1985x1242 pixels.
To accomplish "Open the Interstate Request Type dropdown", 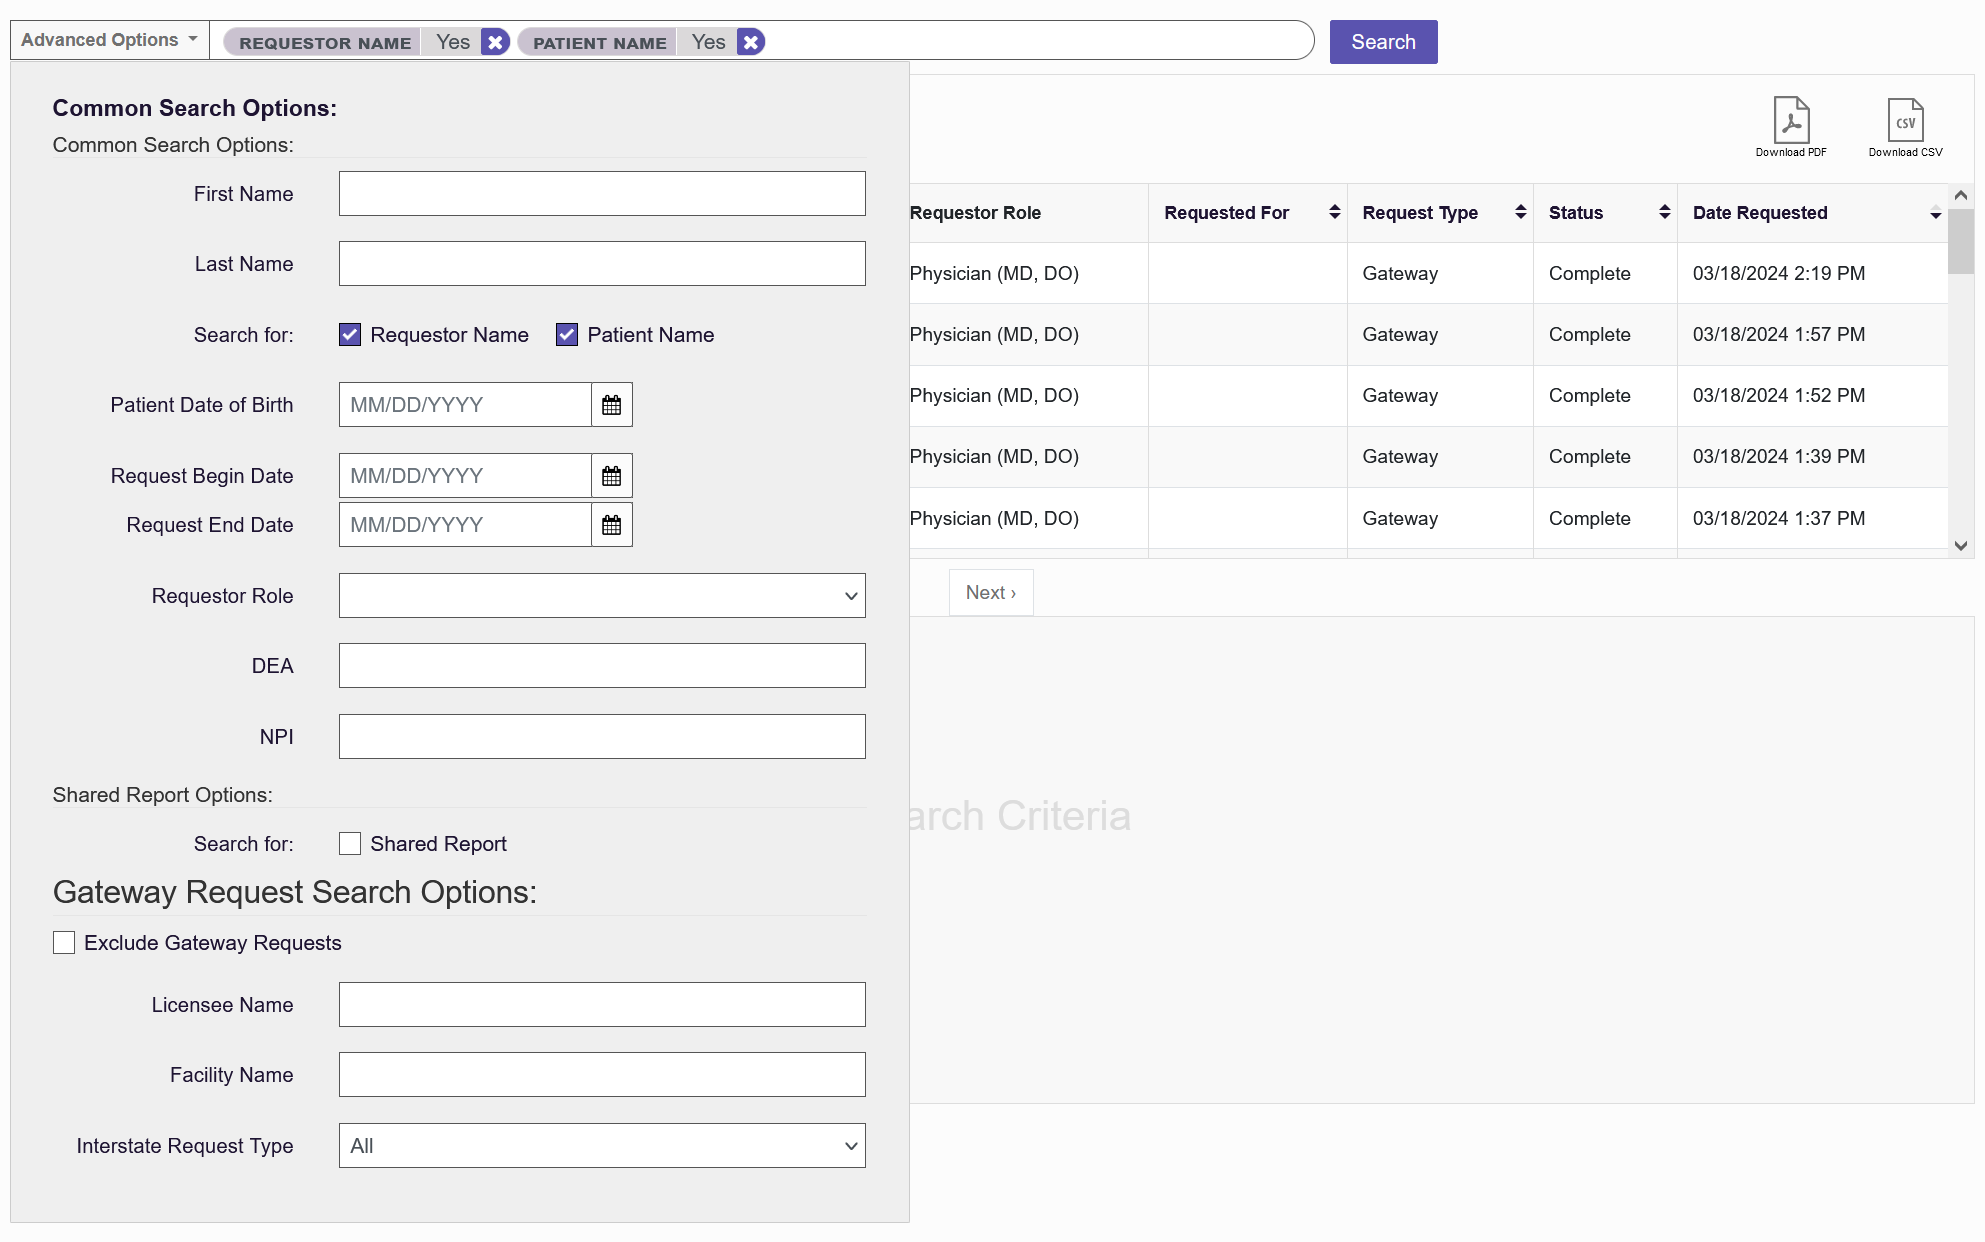I will click(602, 1146).
